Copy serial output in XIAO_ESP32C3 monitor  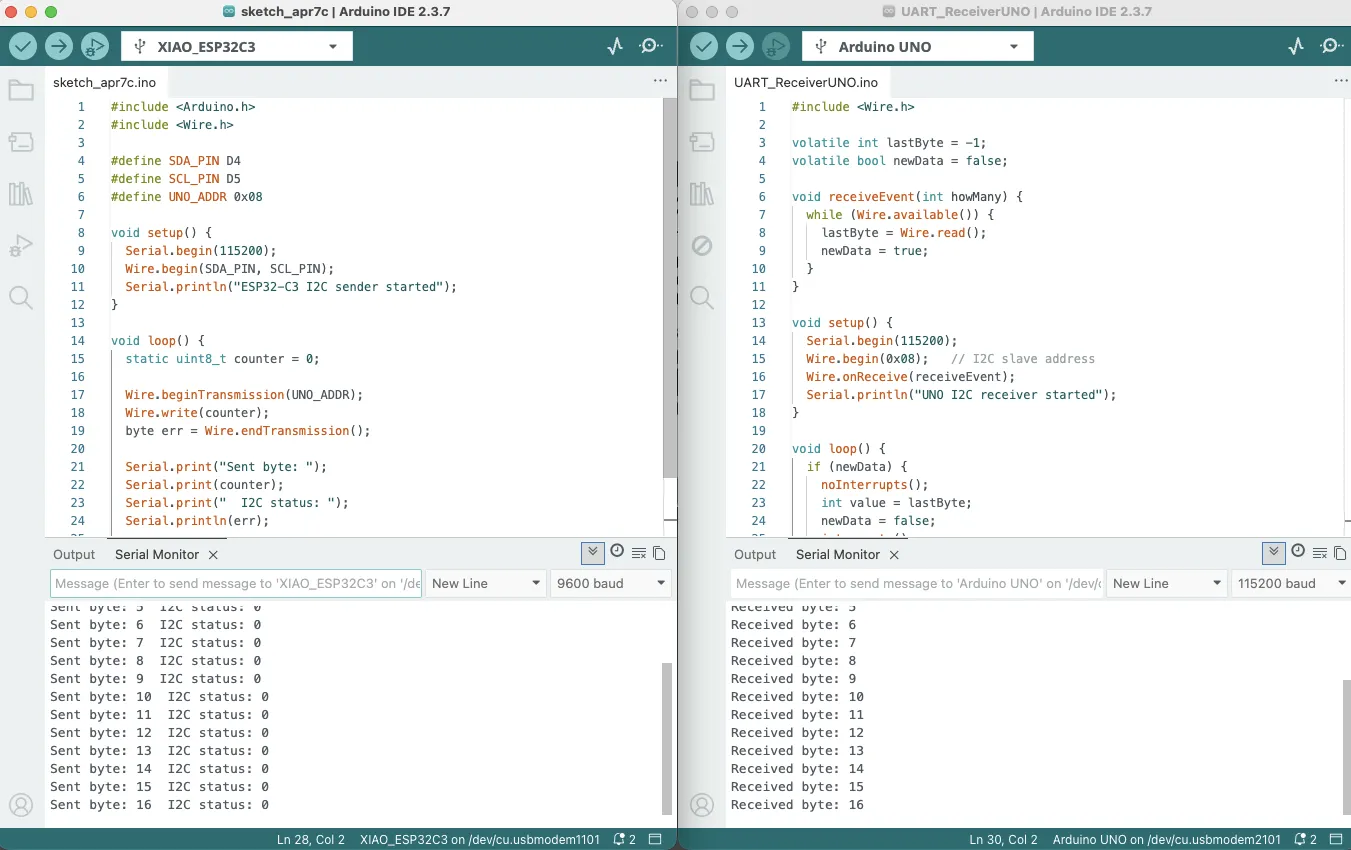(x=659, y=553)
